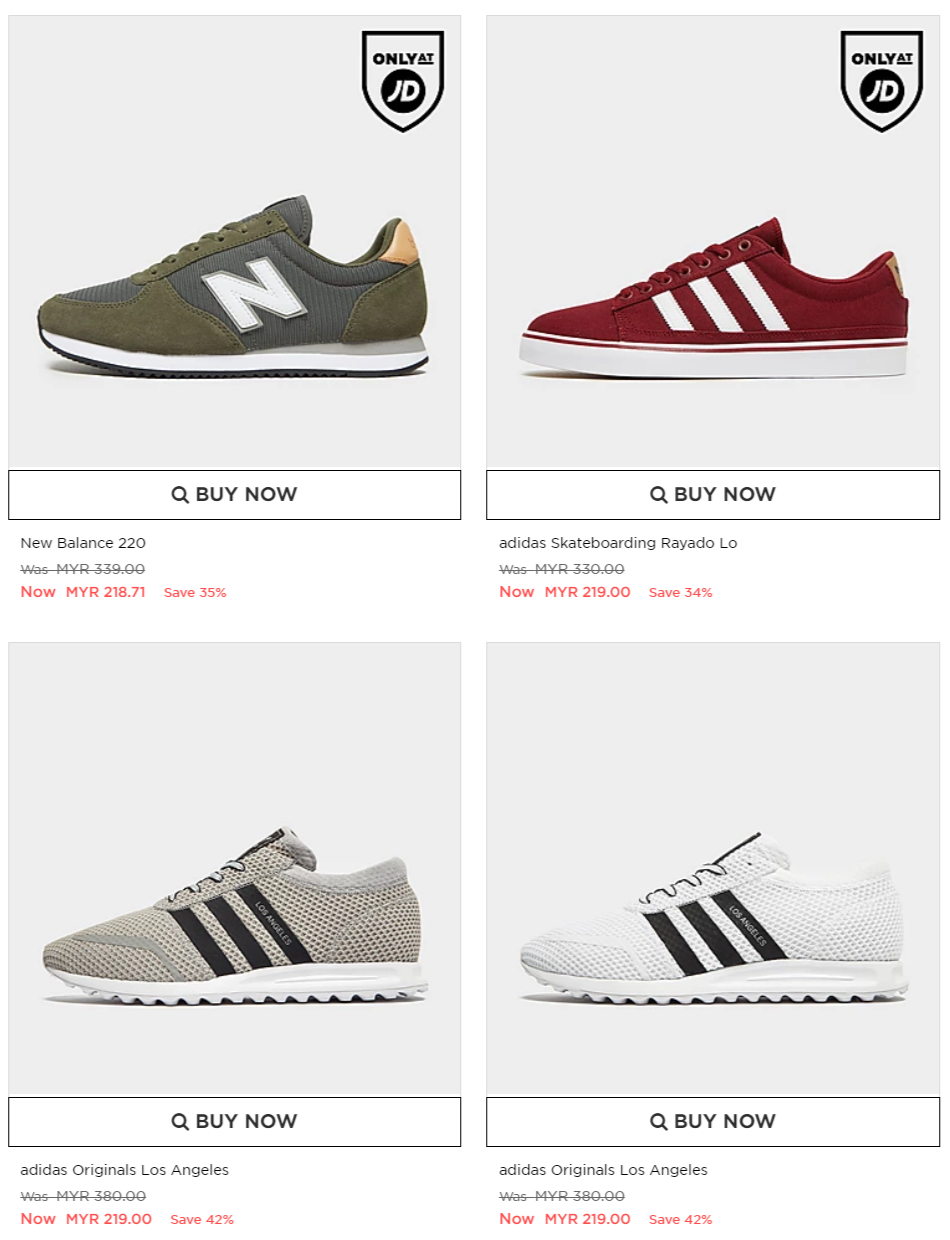Click the Now MYR 218.71 price

pos(83,592)
